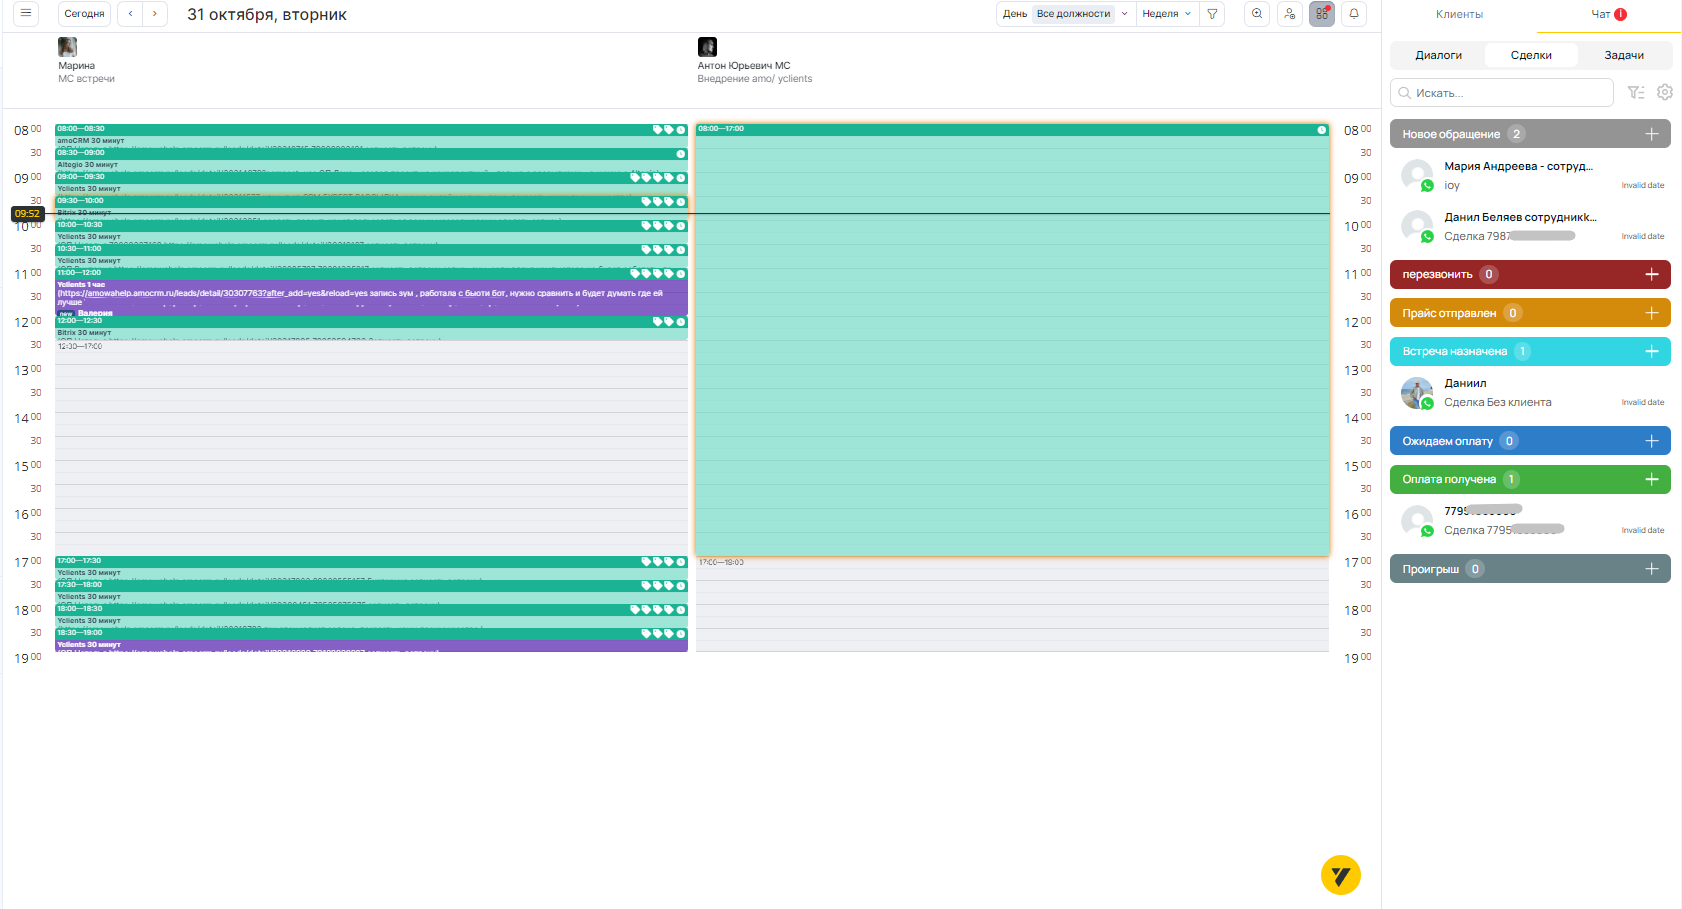
Task: Open deals list settings gear
Action: (x=1665, y=92)
